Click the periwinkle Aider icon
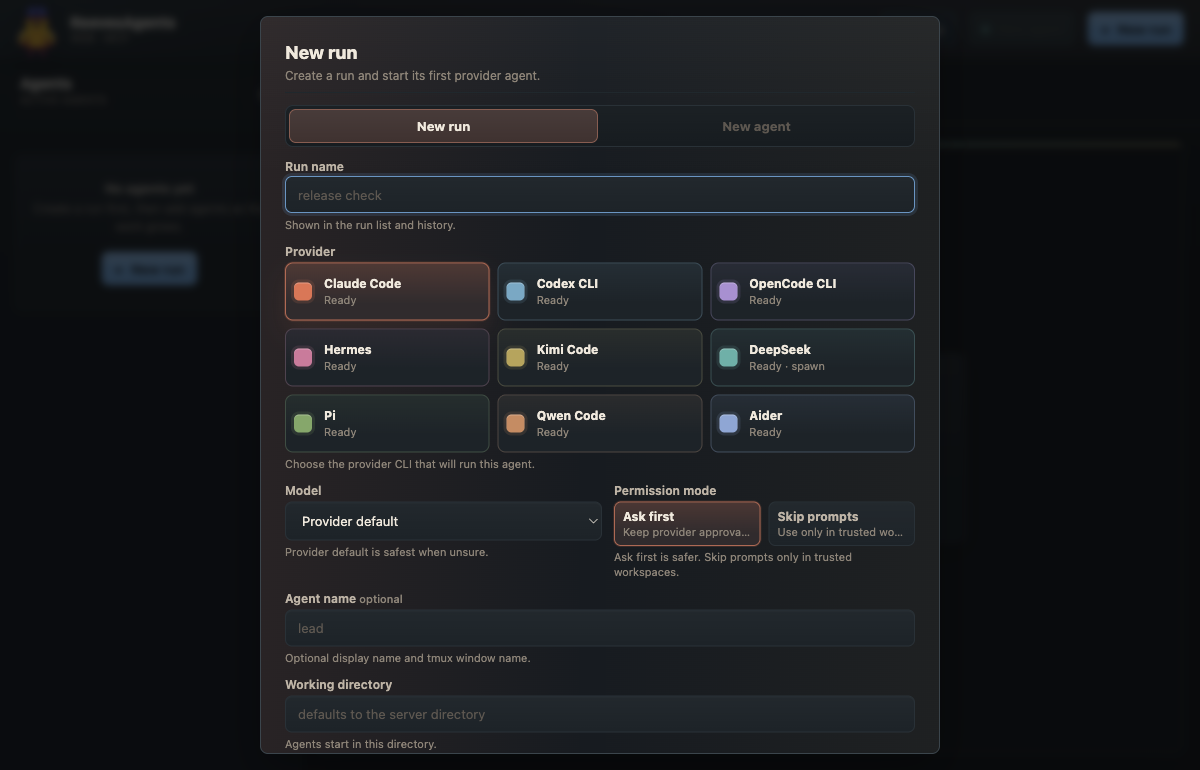The image size is (1200, 770). pos(728,423)
